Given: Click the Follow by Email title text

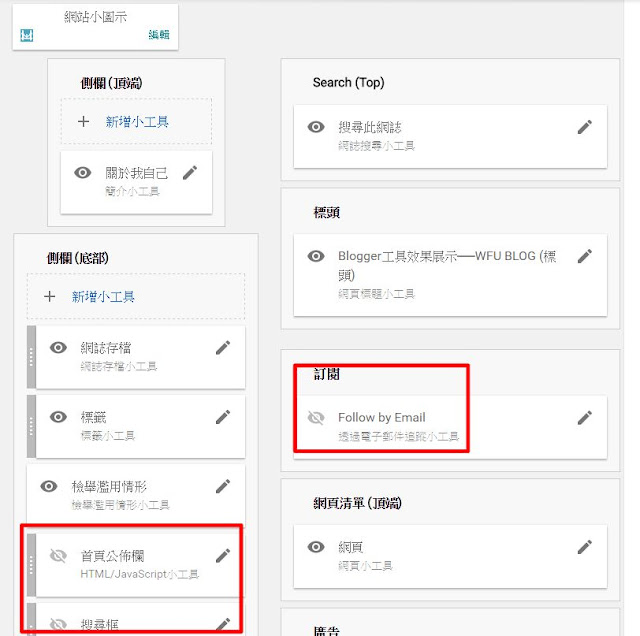Looking at the screenshot, I should click(x=382, y=418).
